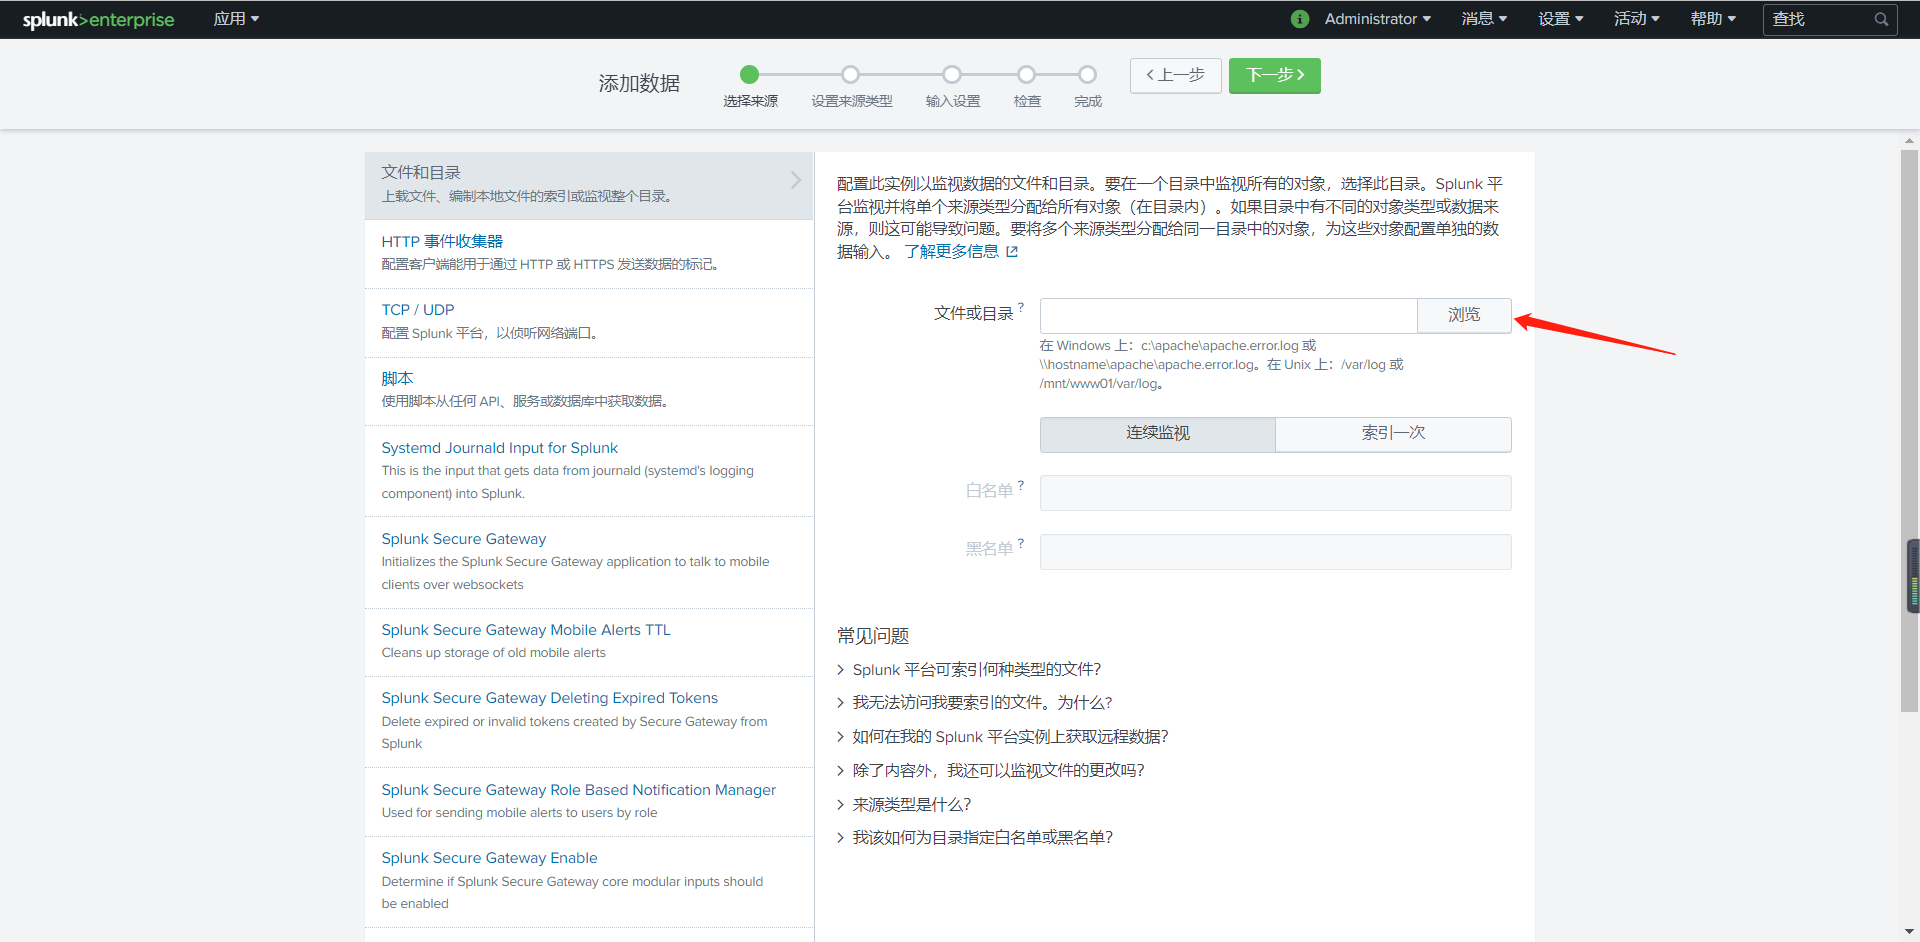Expand FAQ: 我无法访问我要索引的文件
The width and height of the screenshot is (1920, 942).
(975, 703)
